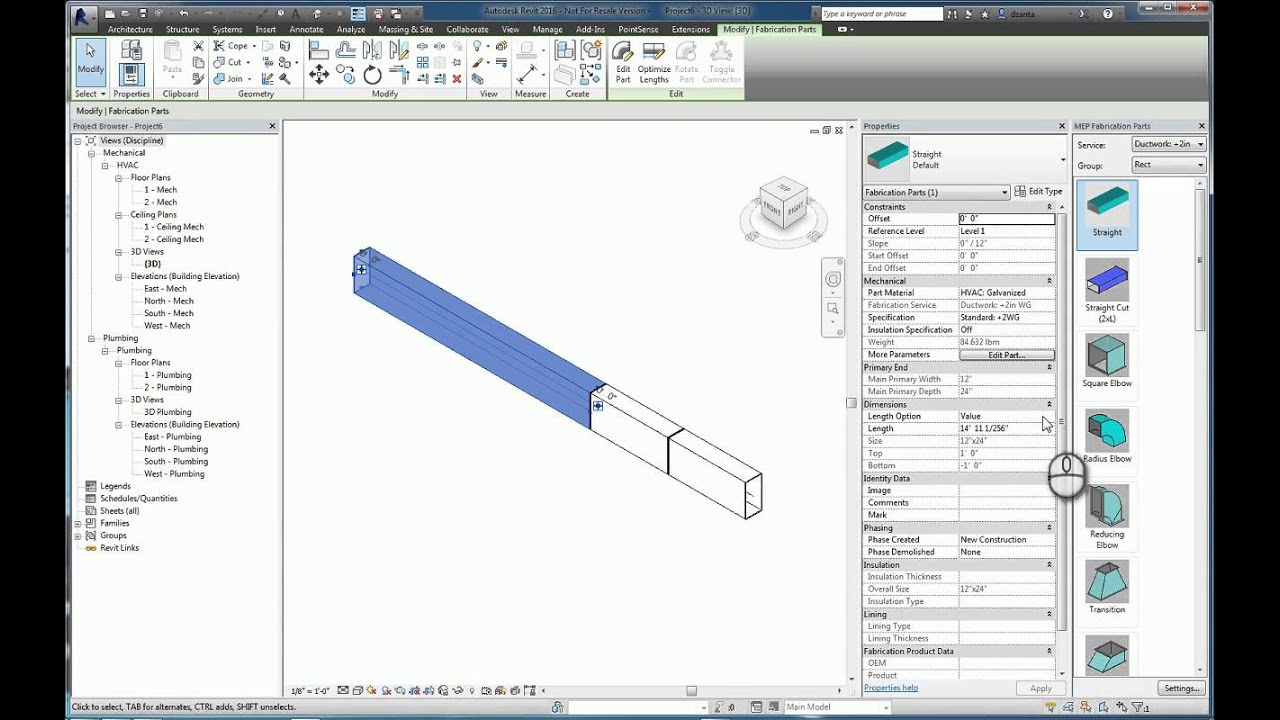The height and width of the screenshot is (720, 1280).
Task: Open the Massing & Site ribbon tab
Action: (406, 29)
